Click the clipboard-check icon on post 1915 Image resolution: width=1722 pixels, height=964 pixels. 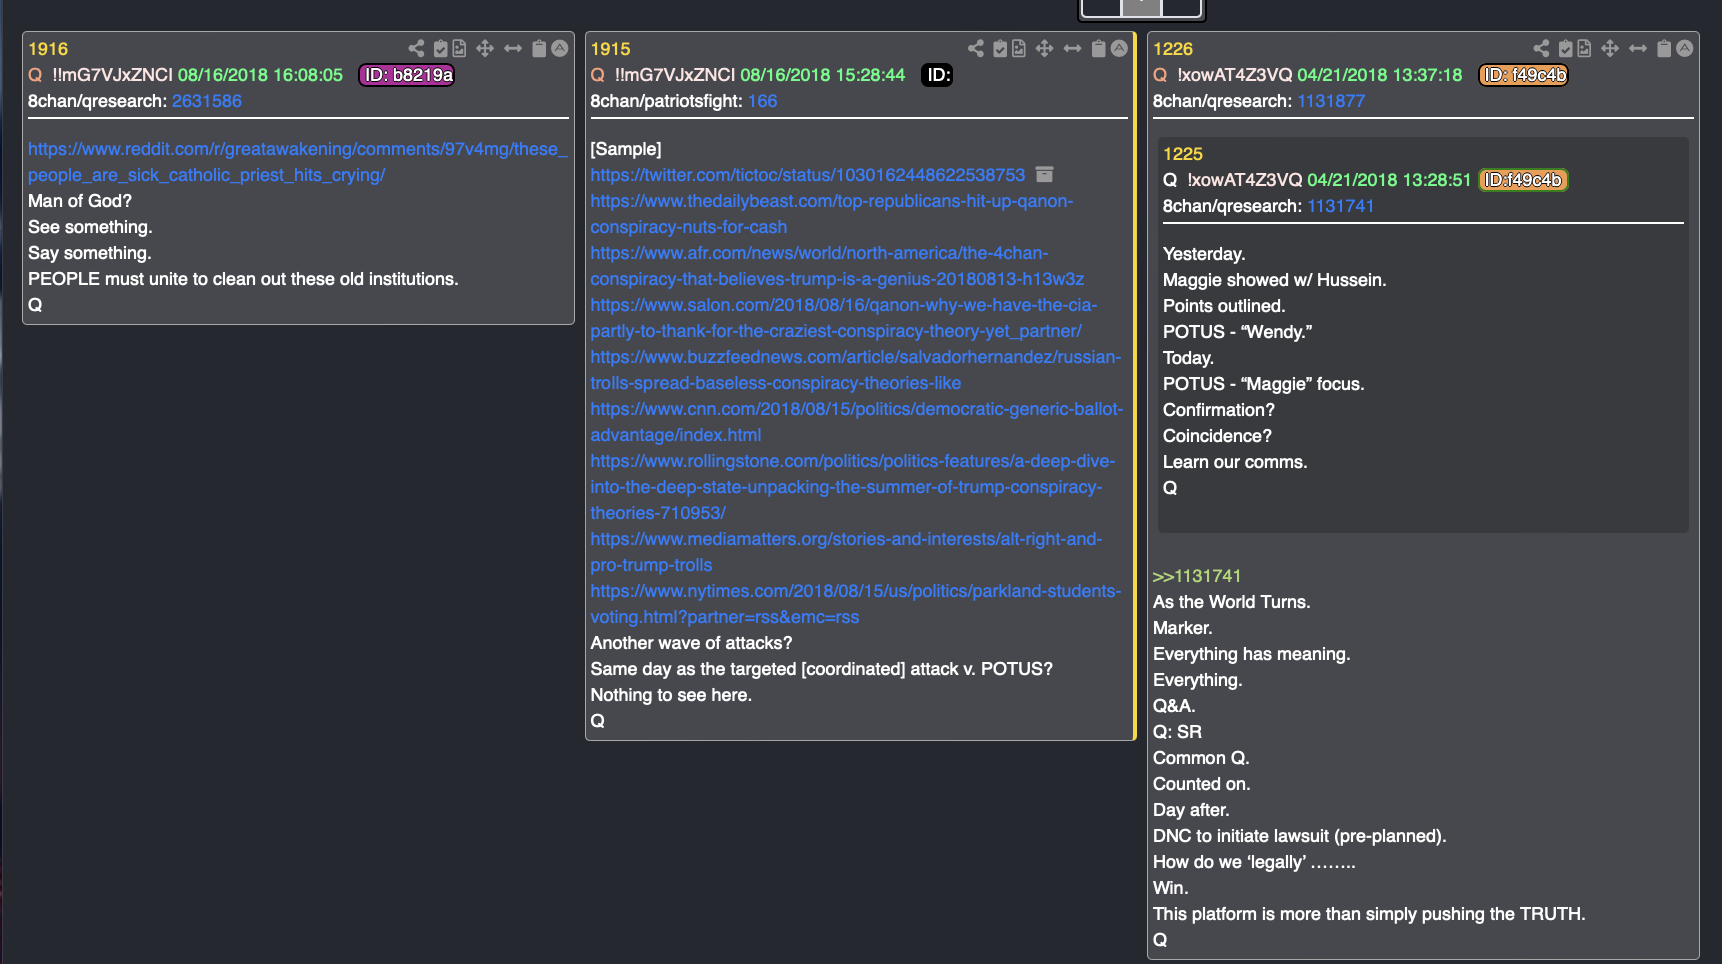click(x=1000, y=48)
